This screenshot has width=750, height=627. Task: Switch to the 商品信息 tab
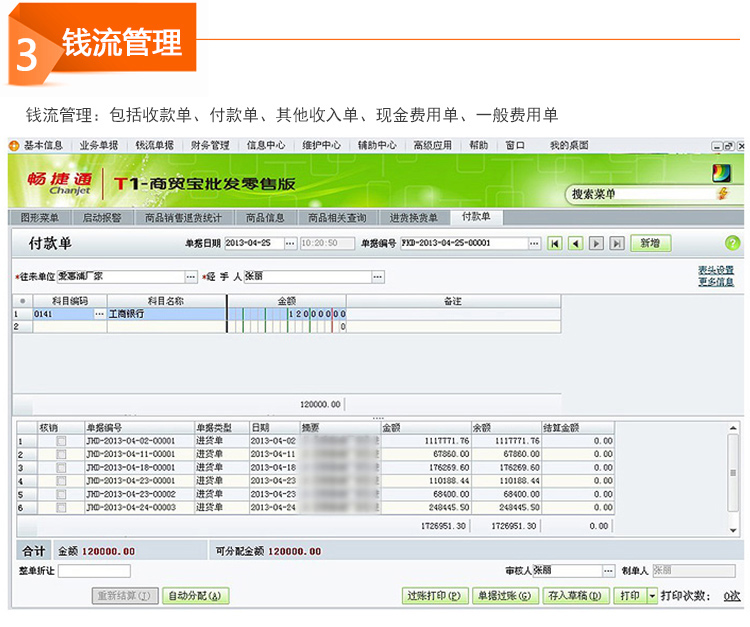265,218
